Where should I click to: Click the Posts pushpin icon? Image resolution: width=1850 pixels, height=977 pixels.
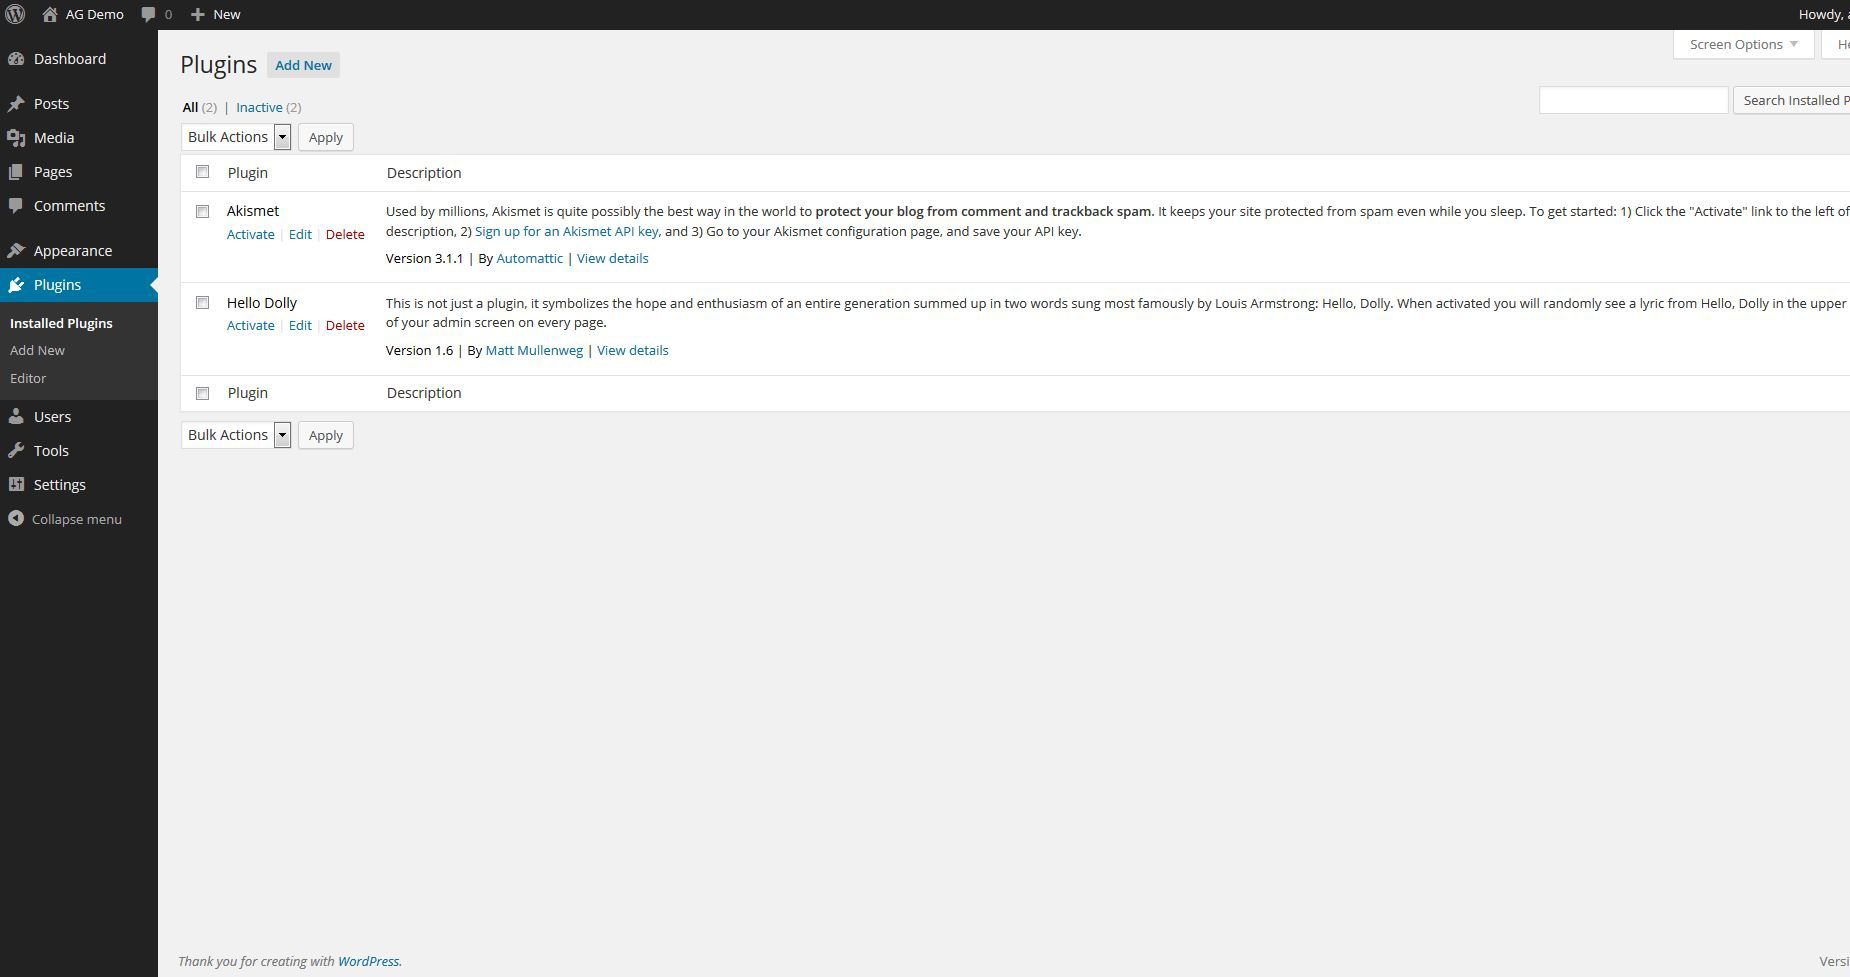coord(16,104)
